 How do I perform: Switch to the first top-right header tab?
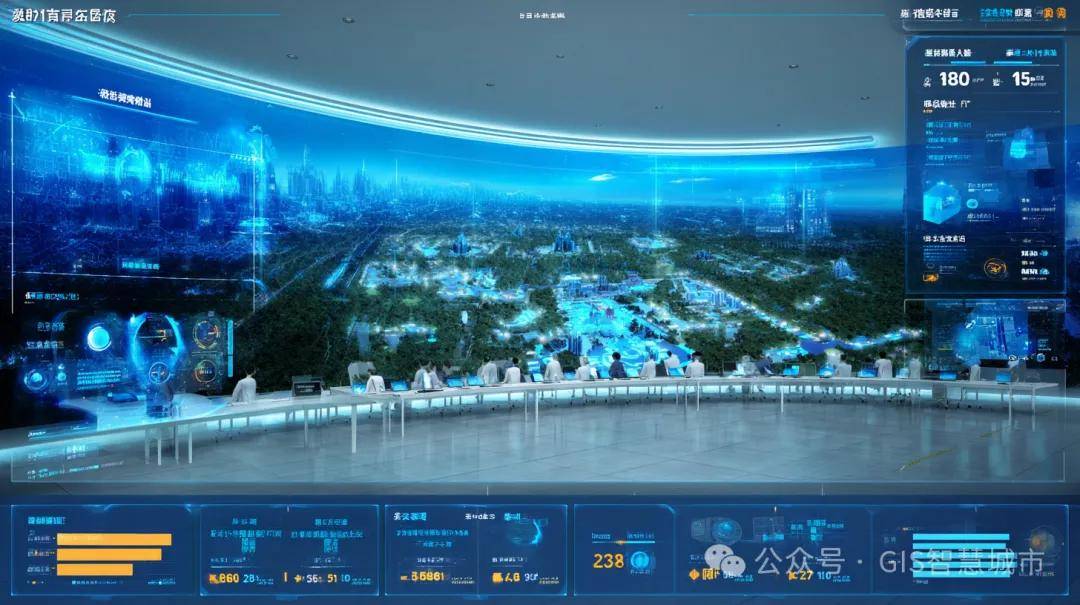coord(929,14)
